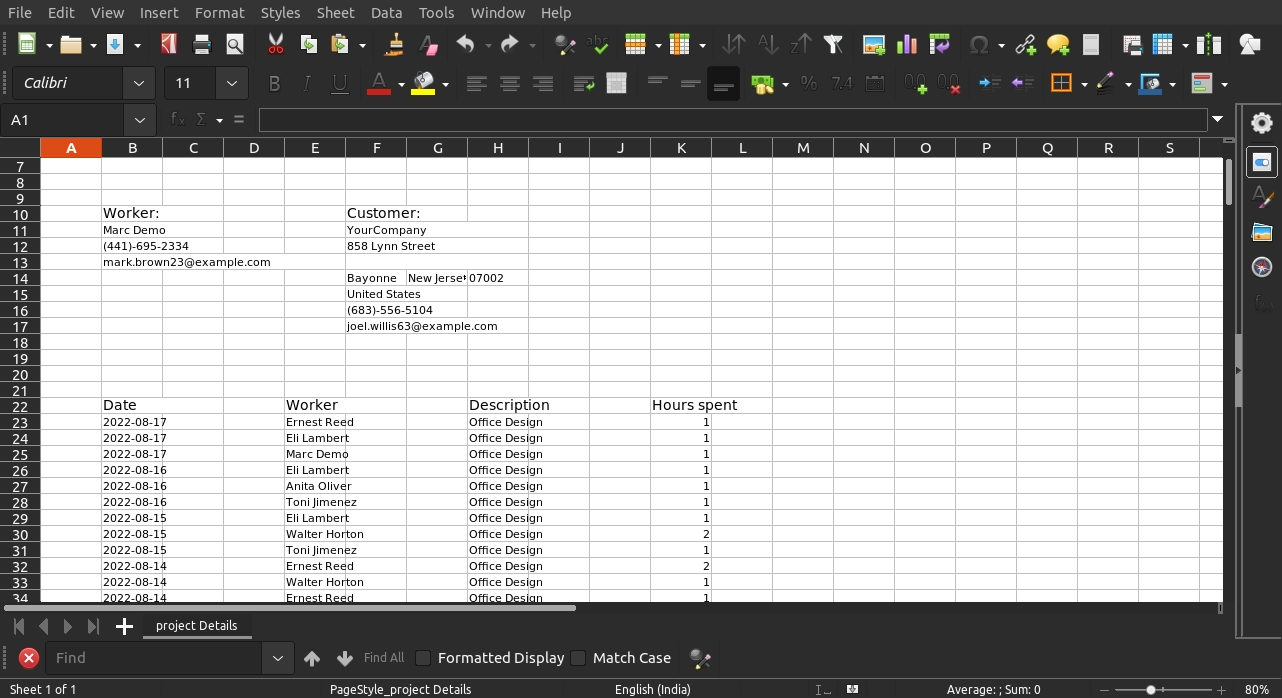Image resolution: width=1282 pixels, height=698 pixels.
Task: Insert a hyperlink
Action: click(1025, 44)
